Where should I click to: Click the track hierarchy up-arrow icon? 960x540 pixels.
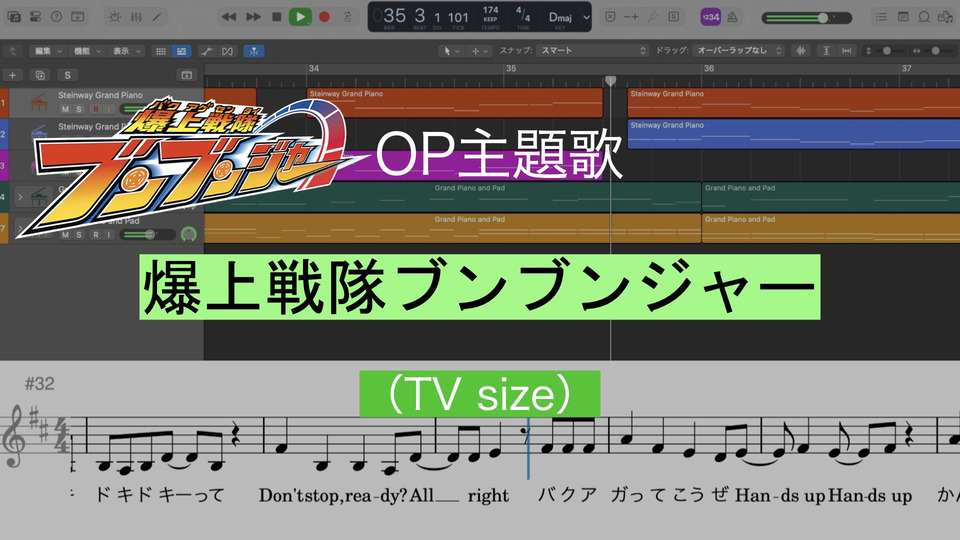point(12,51)
